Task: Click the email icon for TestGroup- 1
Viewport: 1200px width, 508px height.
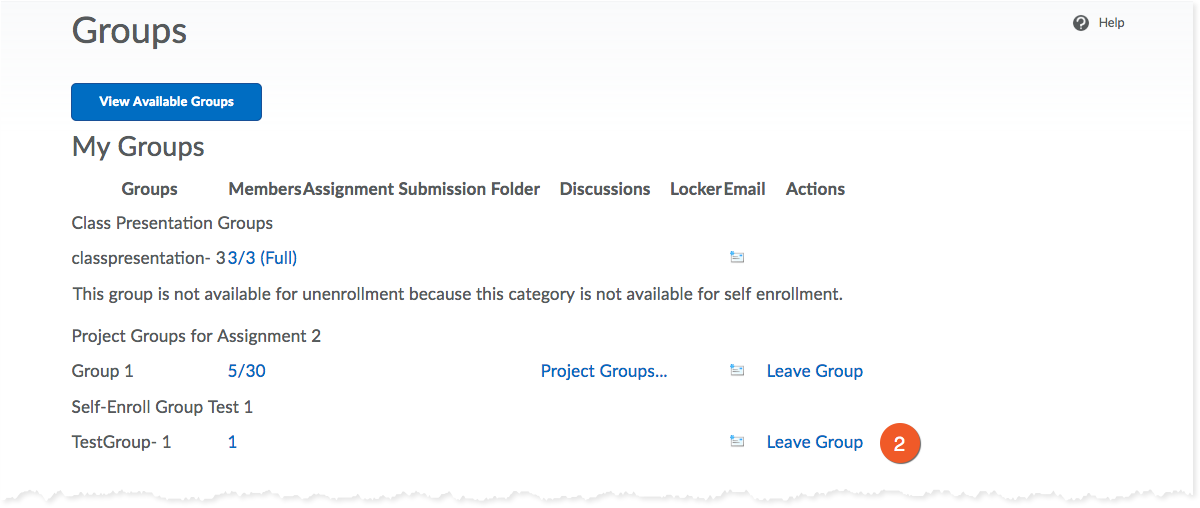Action: 737,442
